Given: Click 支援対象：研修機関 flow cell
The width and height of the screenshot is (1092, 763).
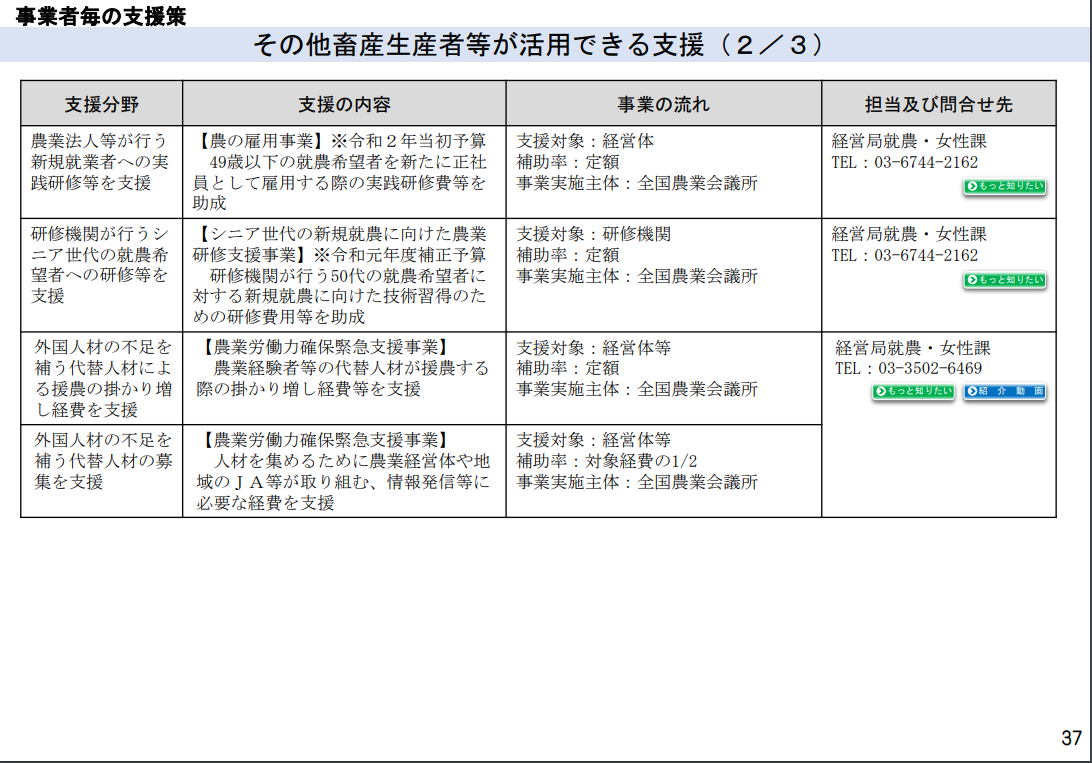Looking at the screenshot, I should pyautogui.click(x=664, y=275).
